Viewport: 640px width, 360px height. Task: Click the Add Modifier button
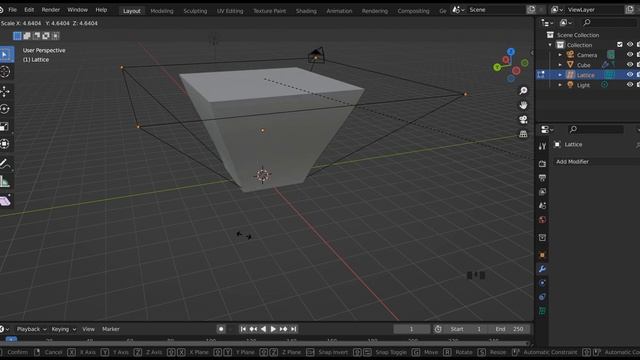tap(596, 162)
